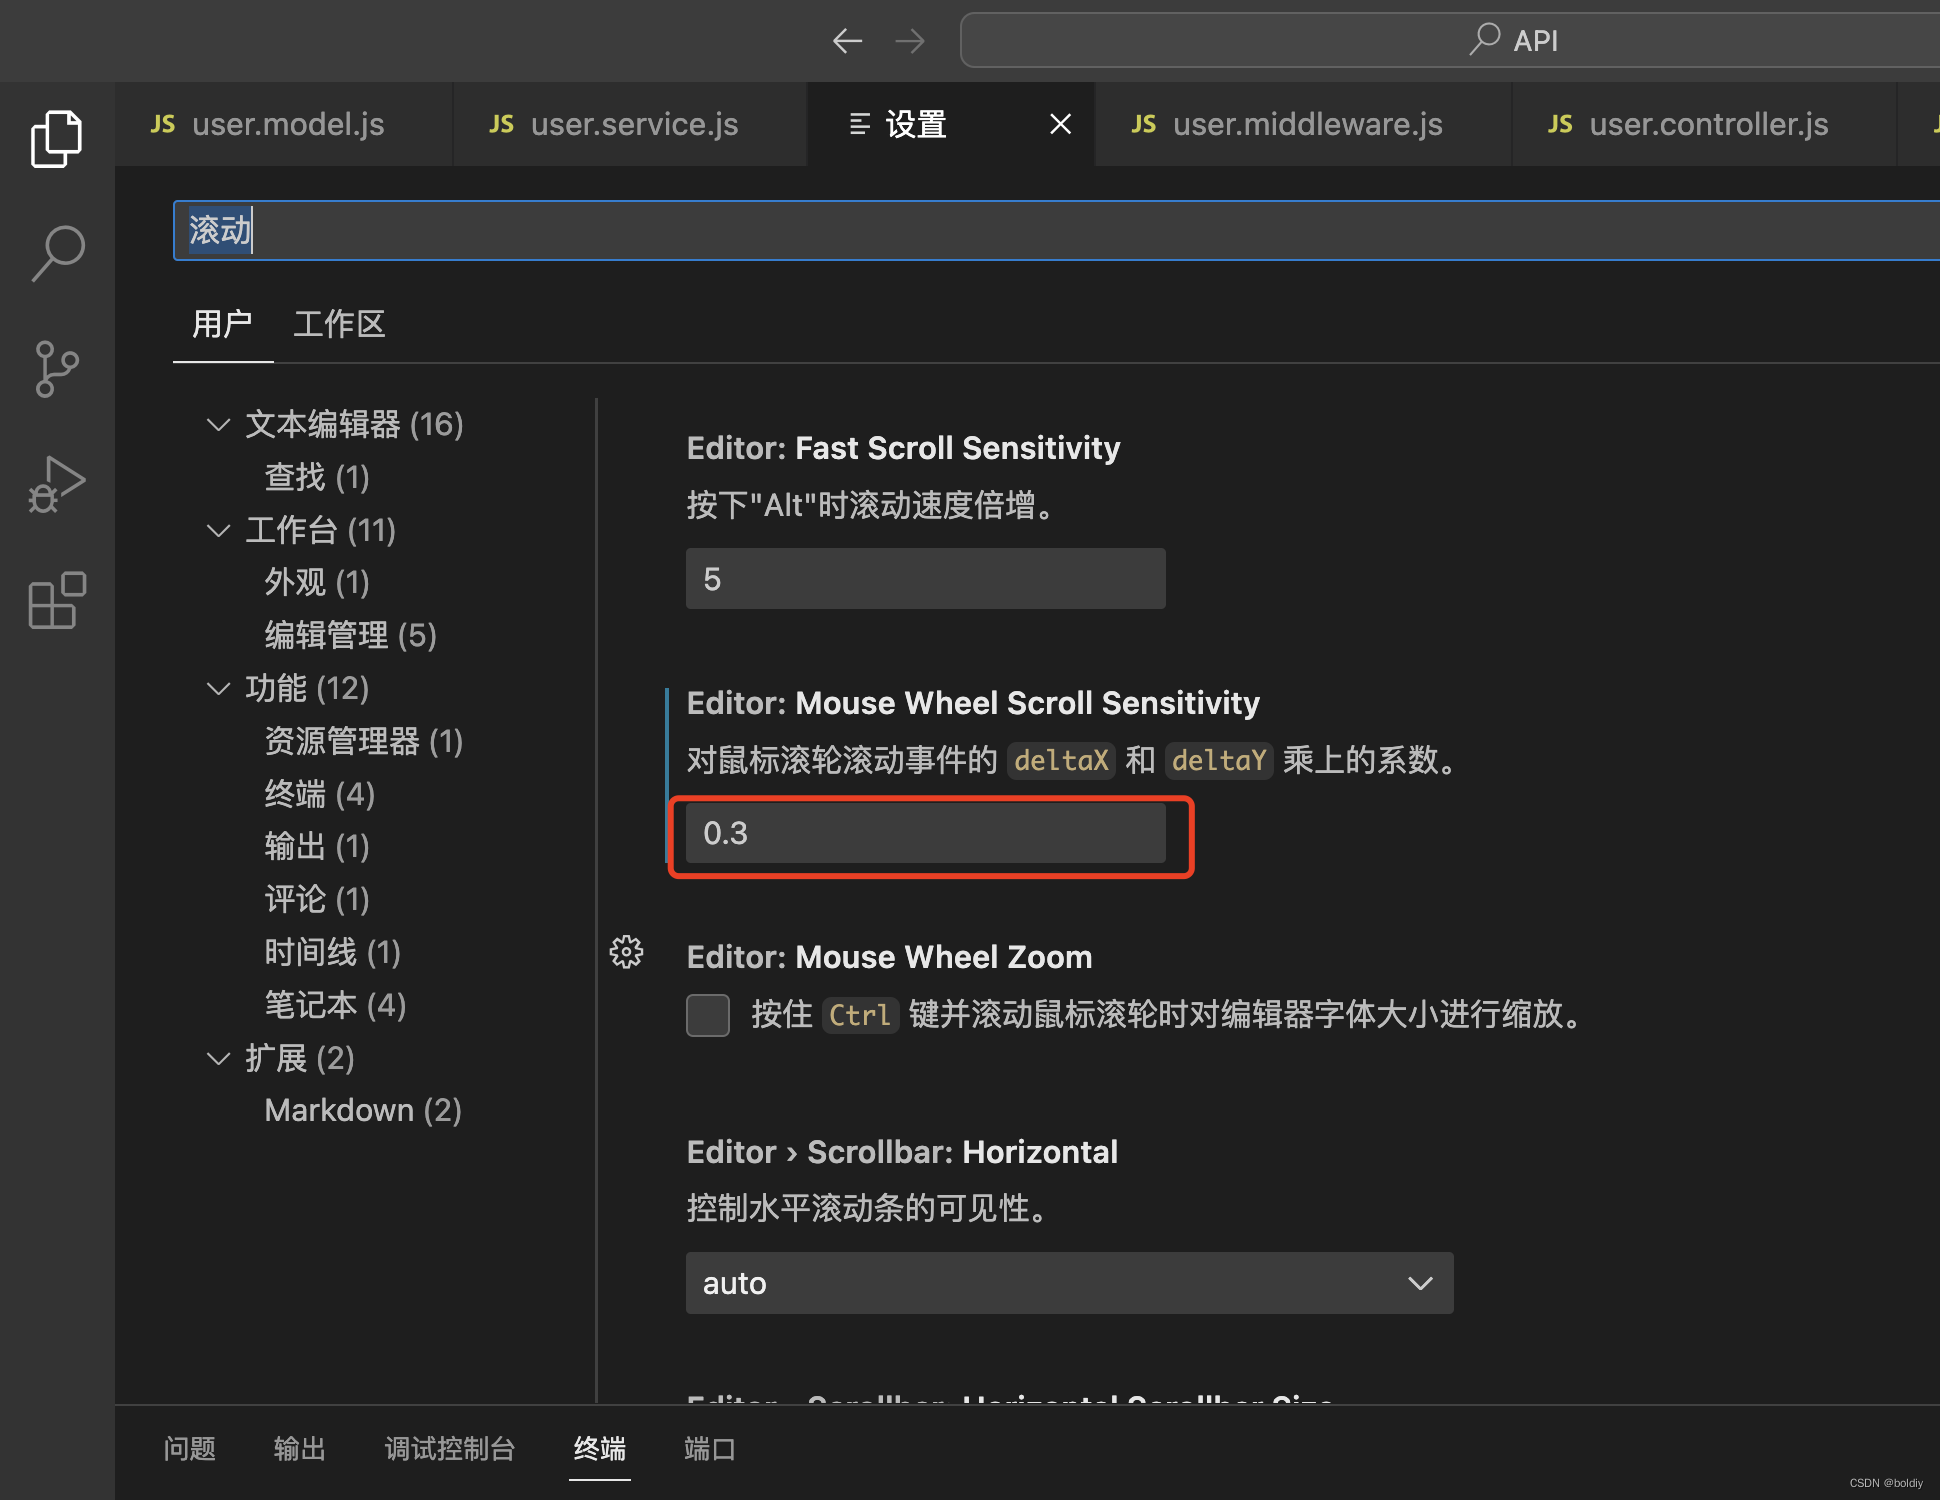This screenshot has width=1940, height=1500.
Task: Open the Source Control branch icon
Action: click(57, 368)
